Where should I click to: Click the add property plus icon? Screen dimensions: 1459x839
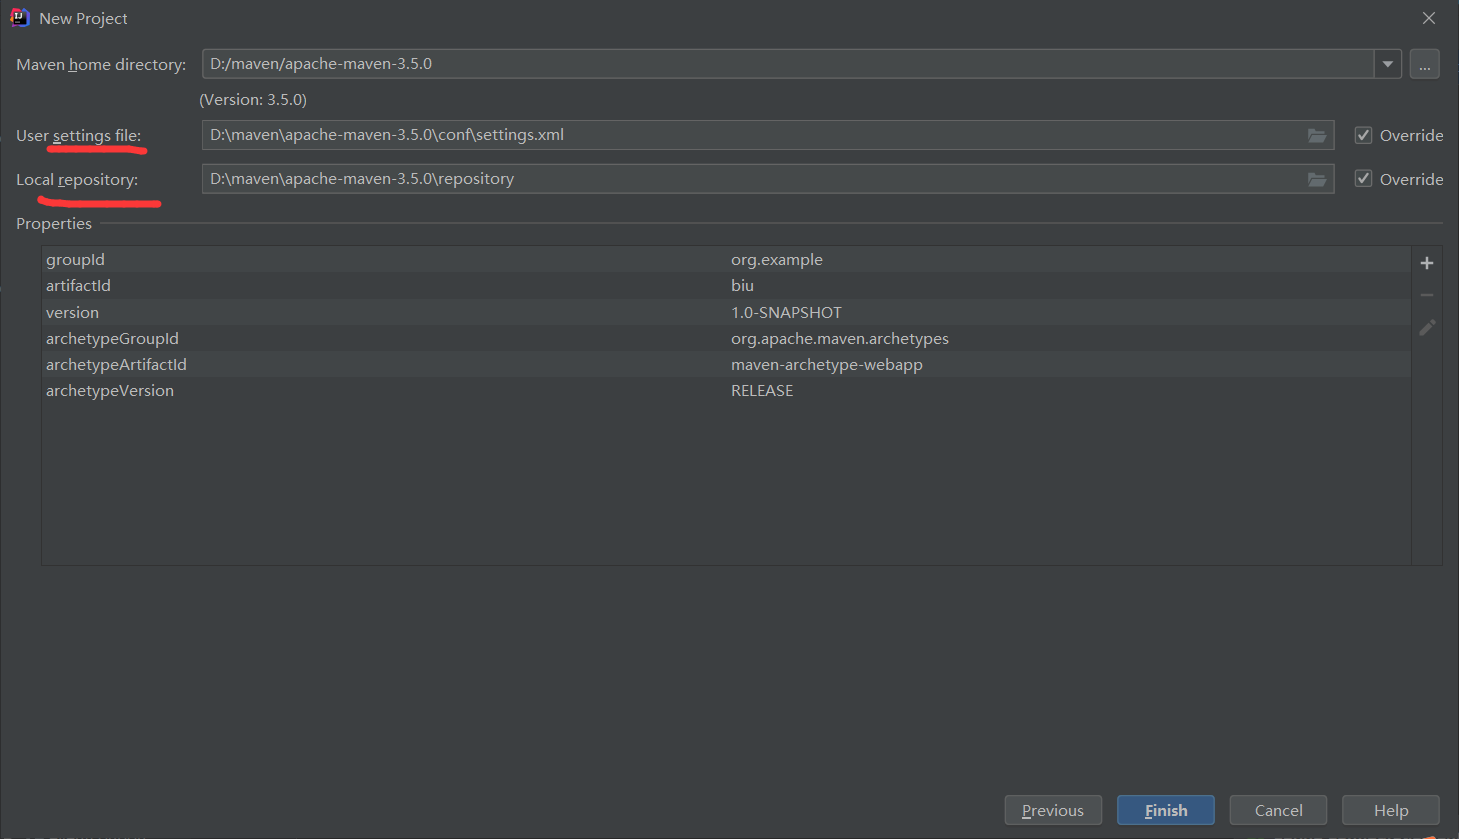tap(1427, 263)
